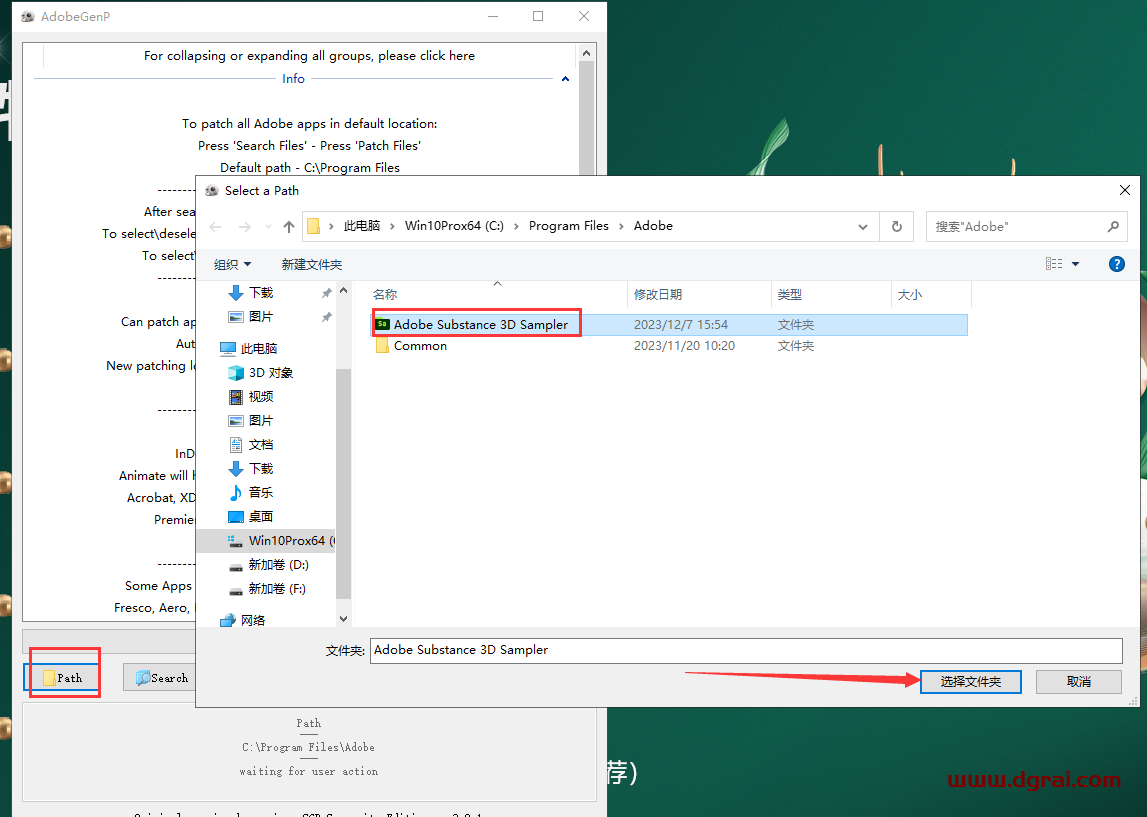The height and width of the screenshot is (817, 1147).
Task: Open view options dropdown arrow
Action: [x=1075, y=264]
